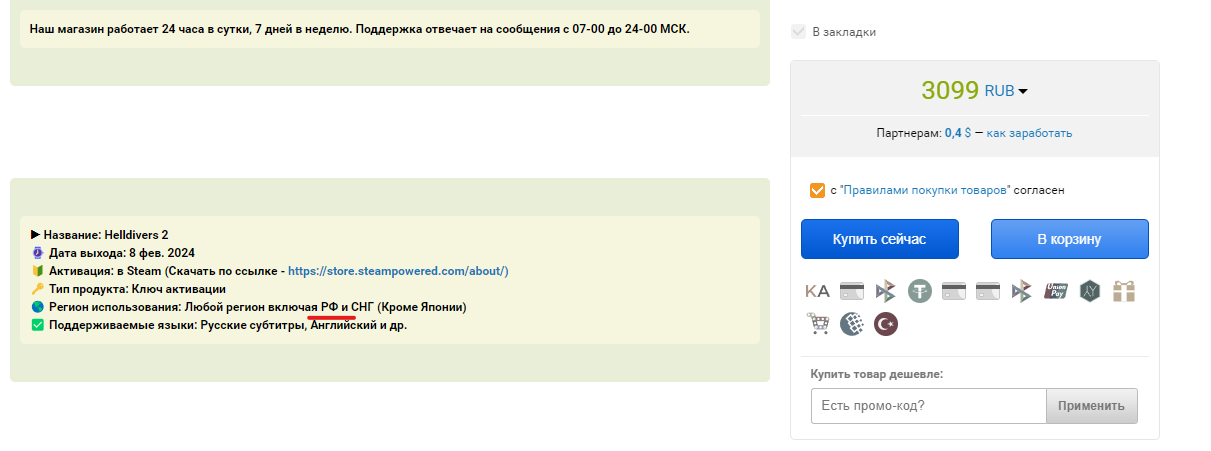Screen dimensions: 1211x451
Task: Select the Tether (USDT) payment icon
Action: click(920, 291)
